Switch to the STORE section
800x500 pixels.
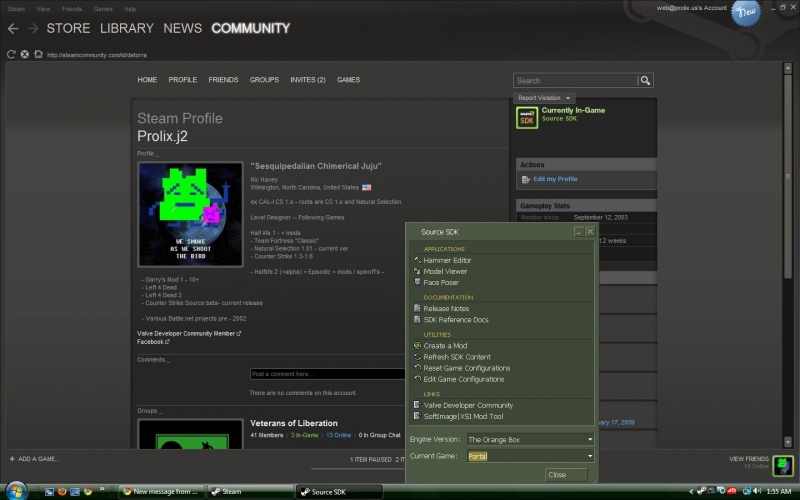[x=68, y=29]
